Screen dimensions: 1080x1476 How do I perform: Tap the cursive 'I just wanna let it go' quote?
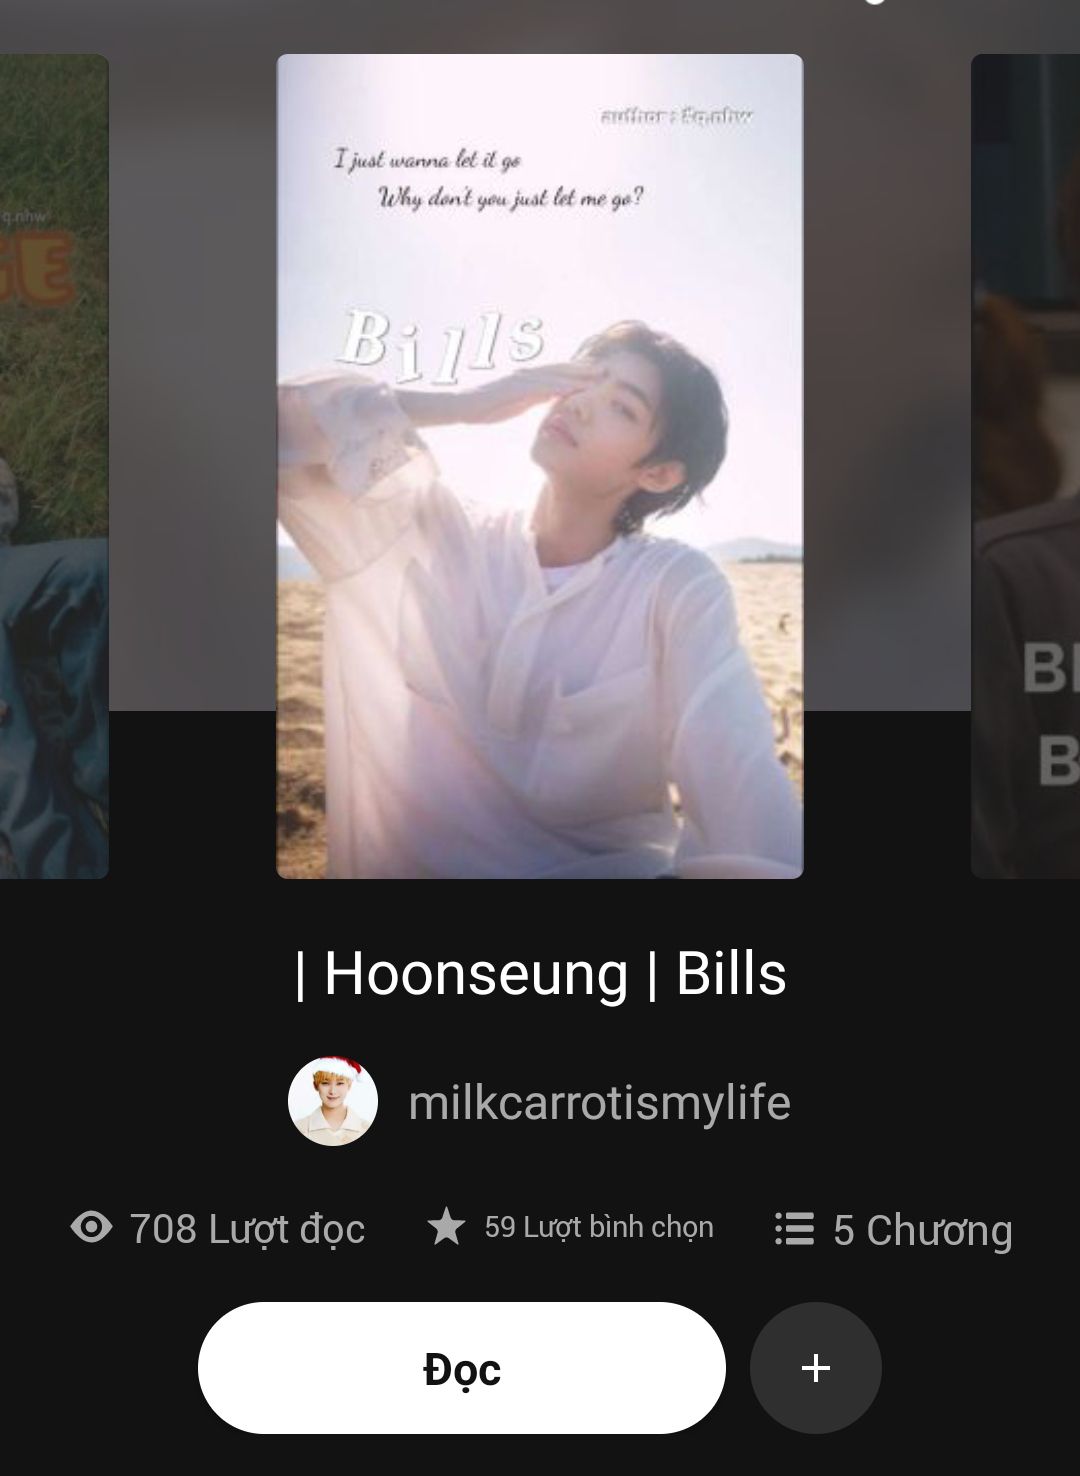pyautogui.click(x=427, y=160)
